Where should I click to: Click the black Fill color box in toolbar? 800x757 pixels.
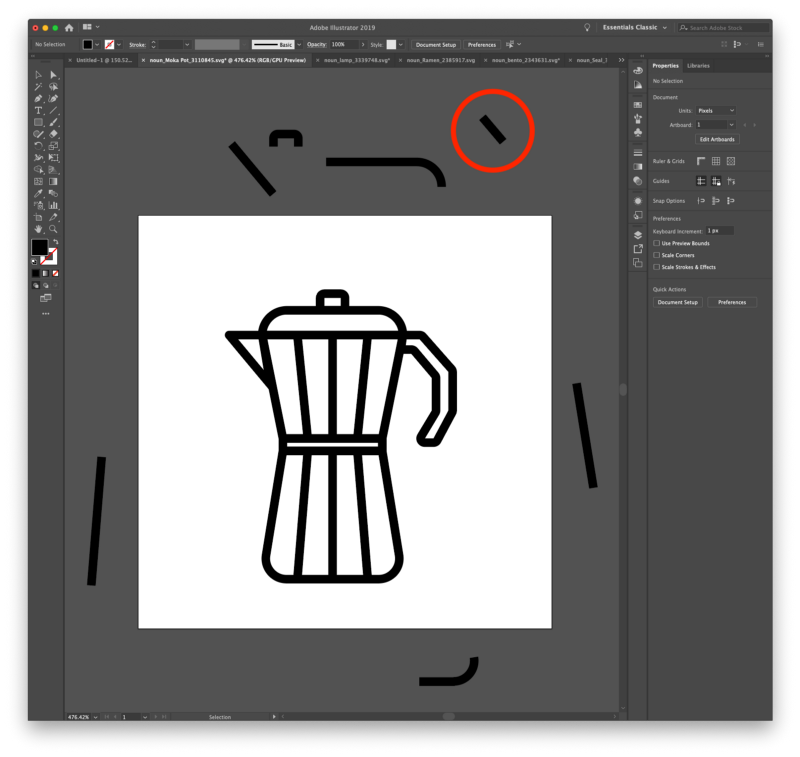(39, 247)
